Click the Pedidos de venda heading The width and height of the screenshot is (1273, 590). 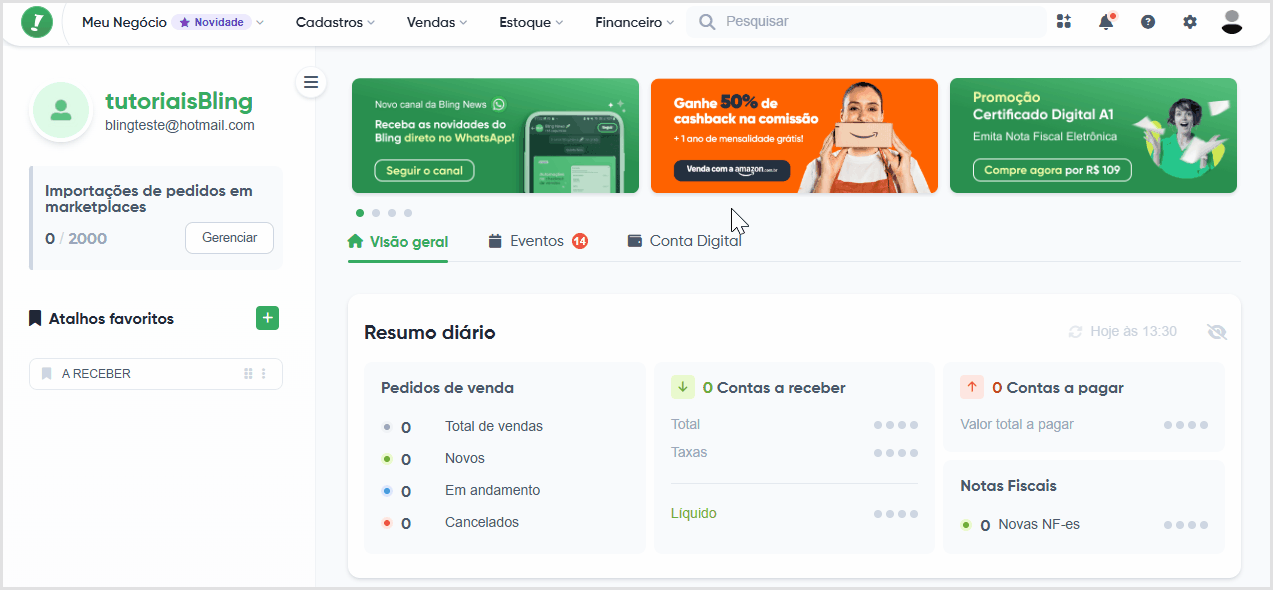tap(448, 388)
